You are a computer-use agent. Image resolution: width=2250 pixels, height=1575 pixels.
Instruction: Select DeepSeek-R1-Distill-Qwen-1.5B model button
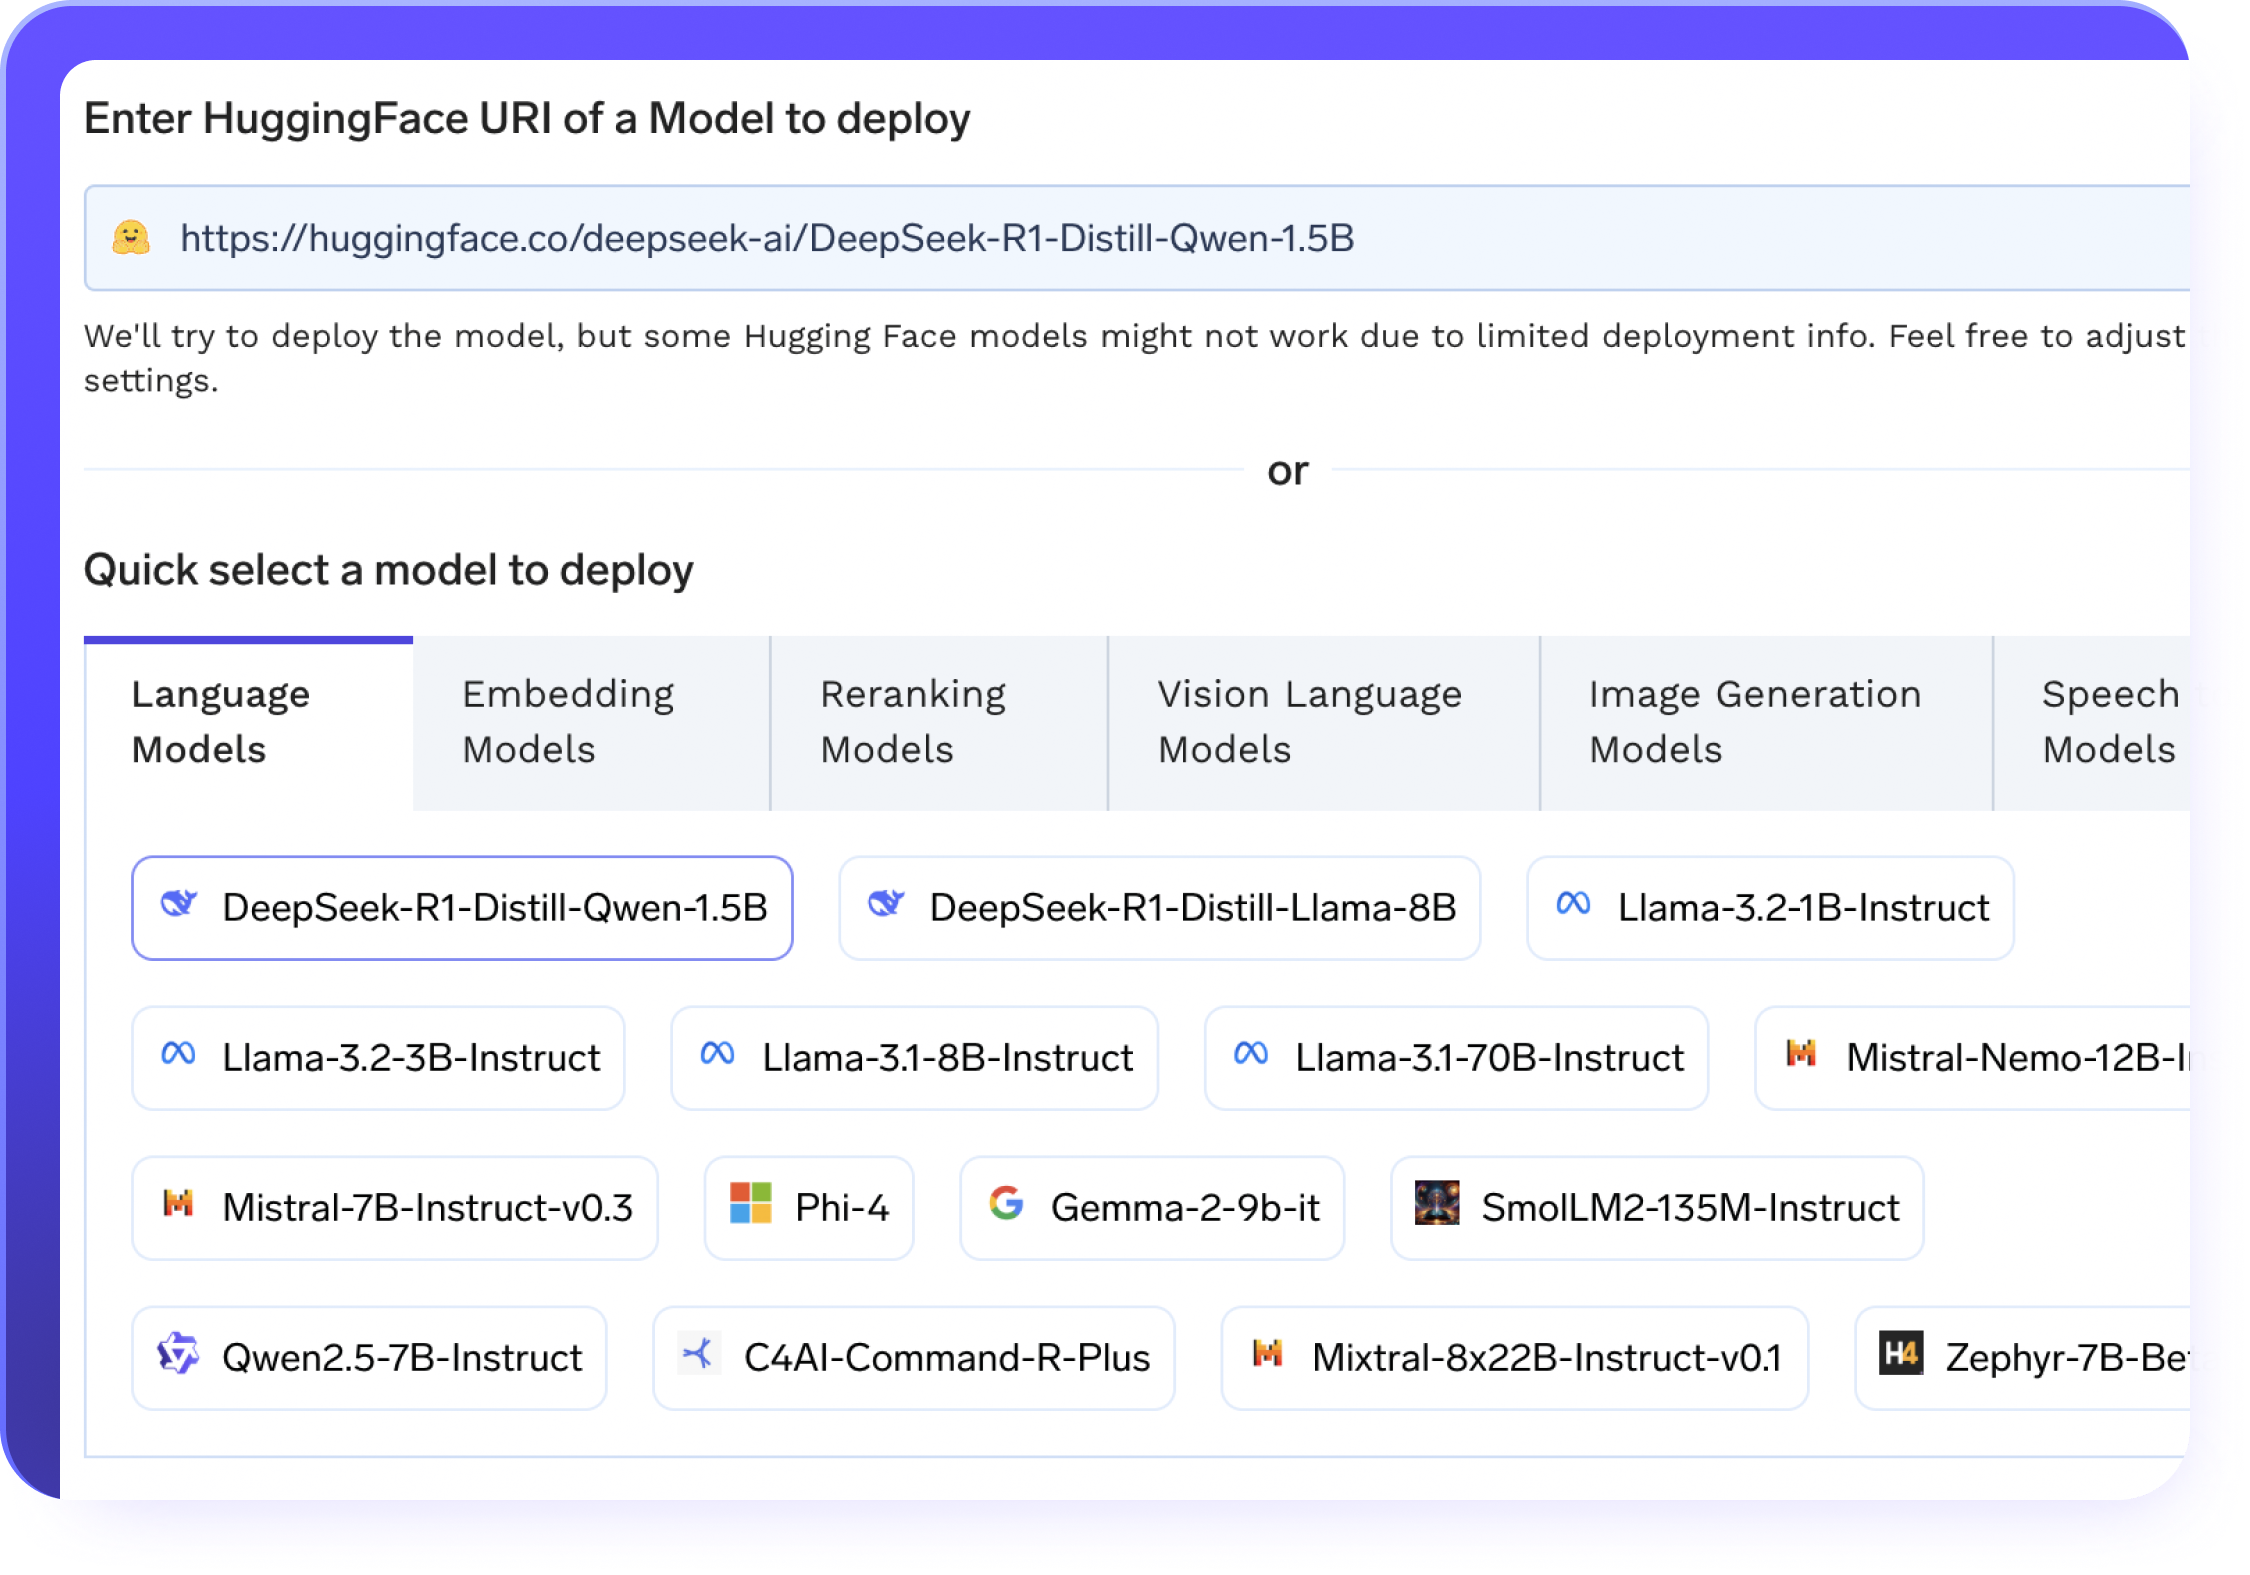pyautogui.click(x=462, y=908)
